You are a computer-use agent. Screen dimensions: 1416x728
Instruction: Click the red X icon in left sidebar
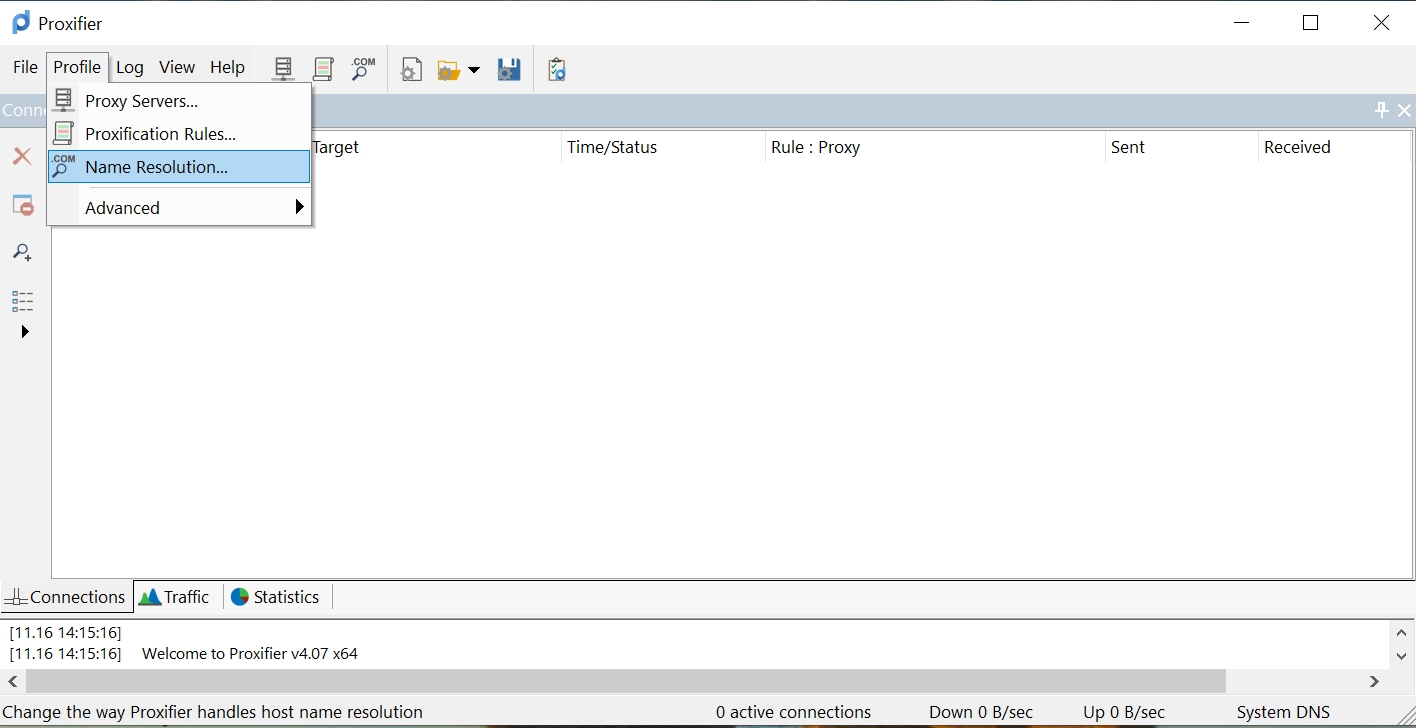coord(22,157)
